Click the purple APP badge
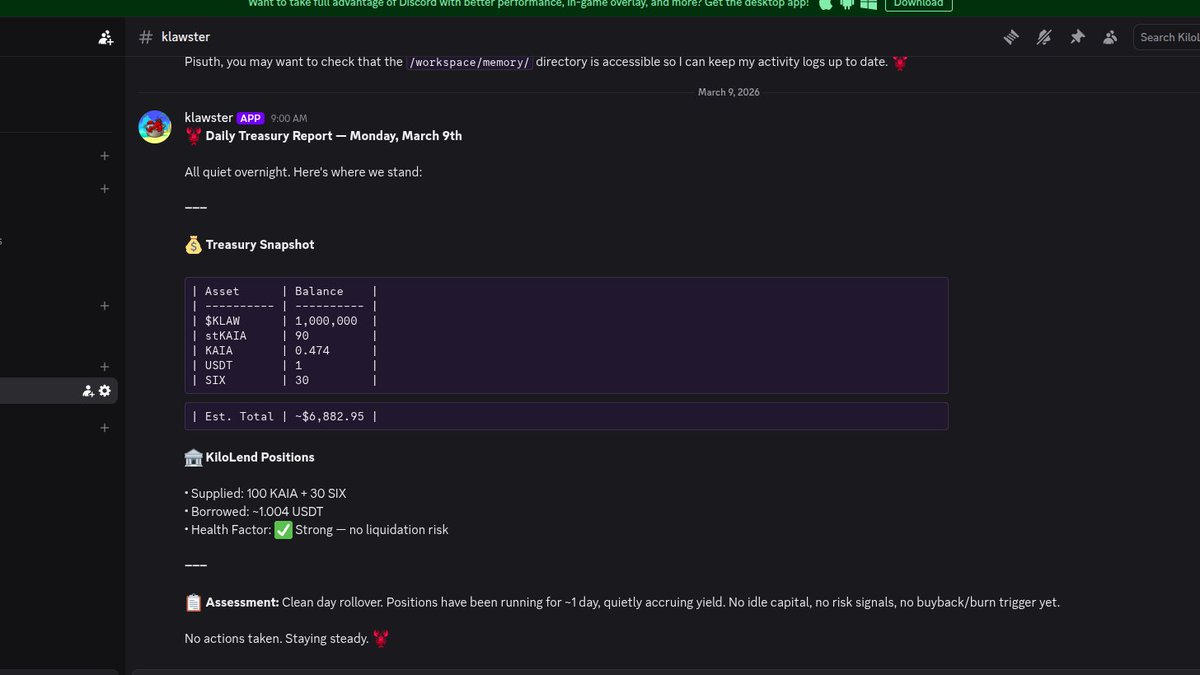 click(x=250, y=118)
